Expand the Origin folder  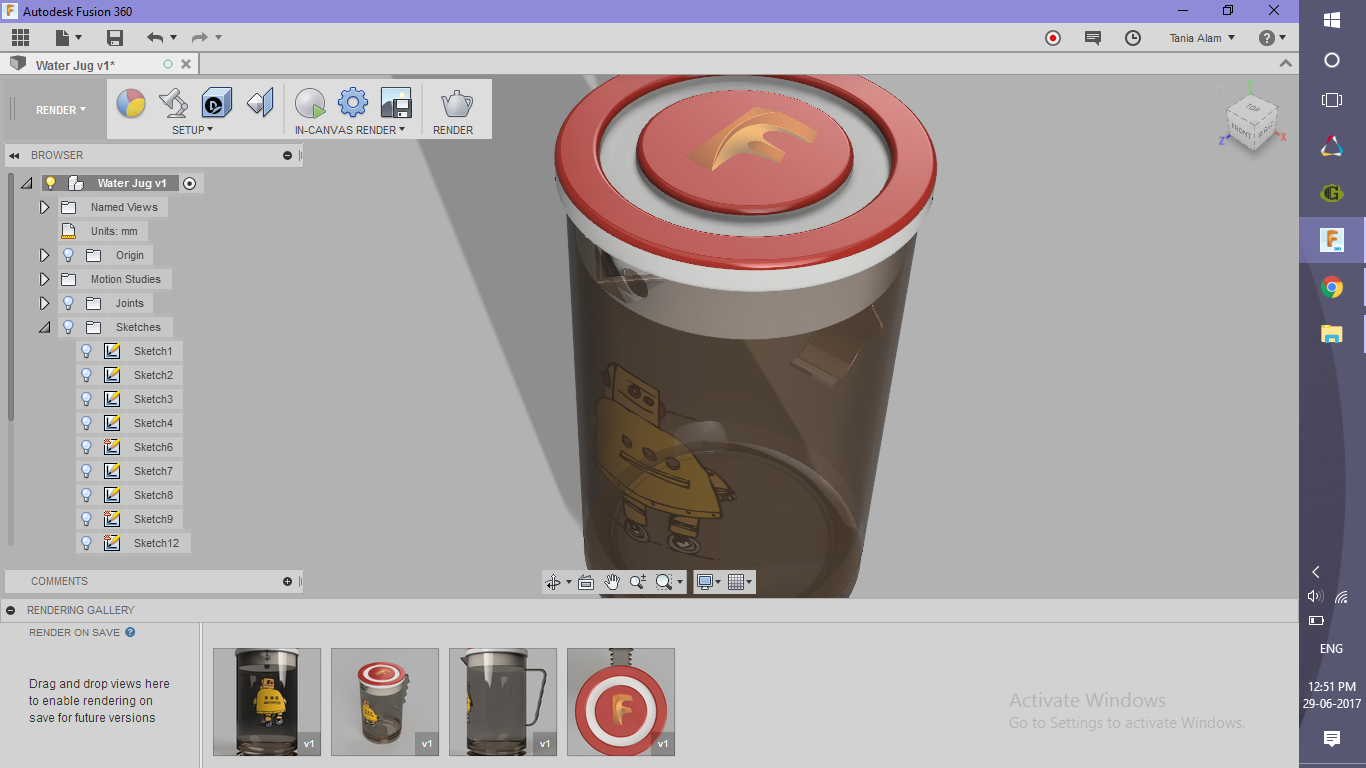tap(44, 255)
